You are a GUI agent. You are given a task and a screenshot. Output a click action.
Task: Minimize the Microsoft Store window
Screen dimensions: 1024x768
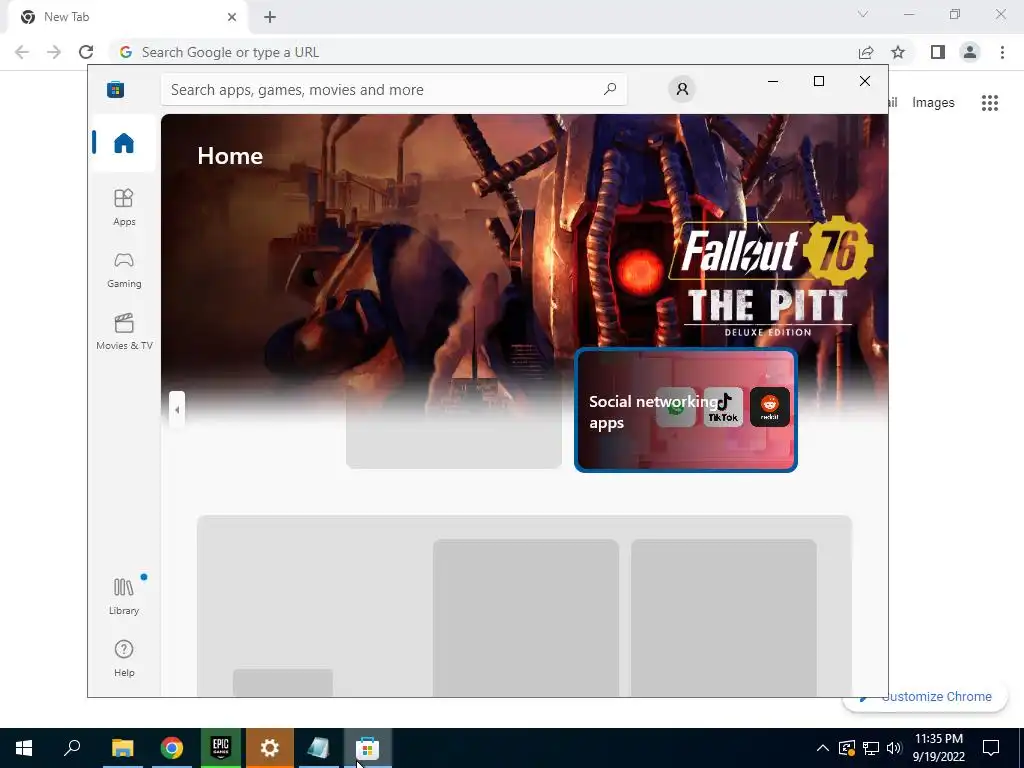pos(773,81)
